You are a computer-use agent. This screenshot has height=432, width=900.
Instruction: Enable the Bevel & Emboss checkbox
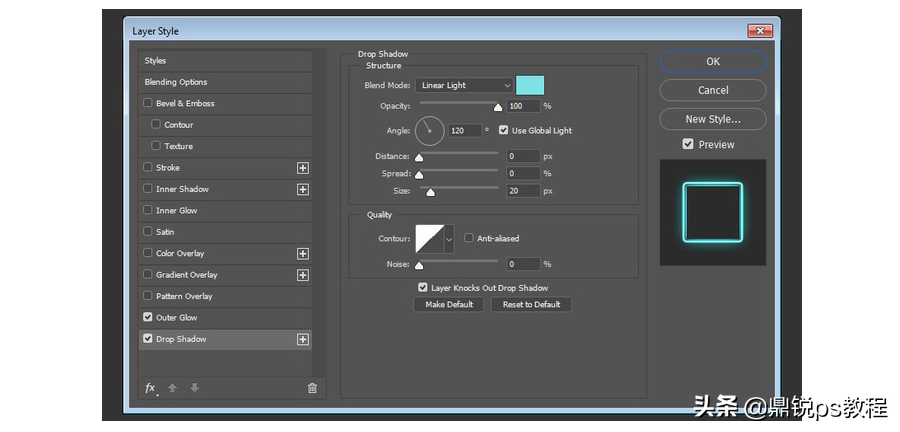pos(148,103)
